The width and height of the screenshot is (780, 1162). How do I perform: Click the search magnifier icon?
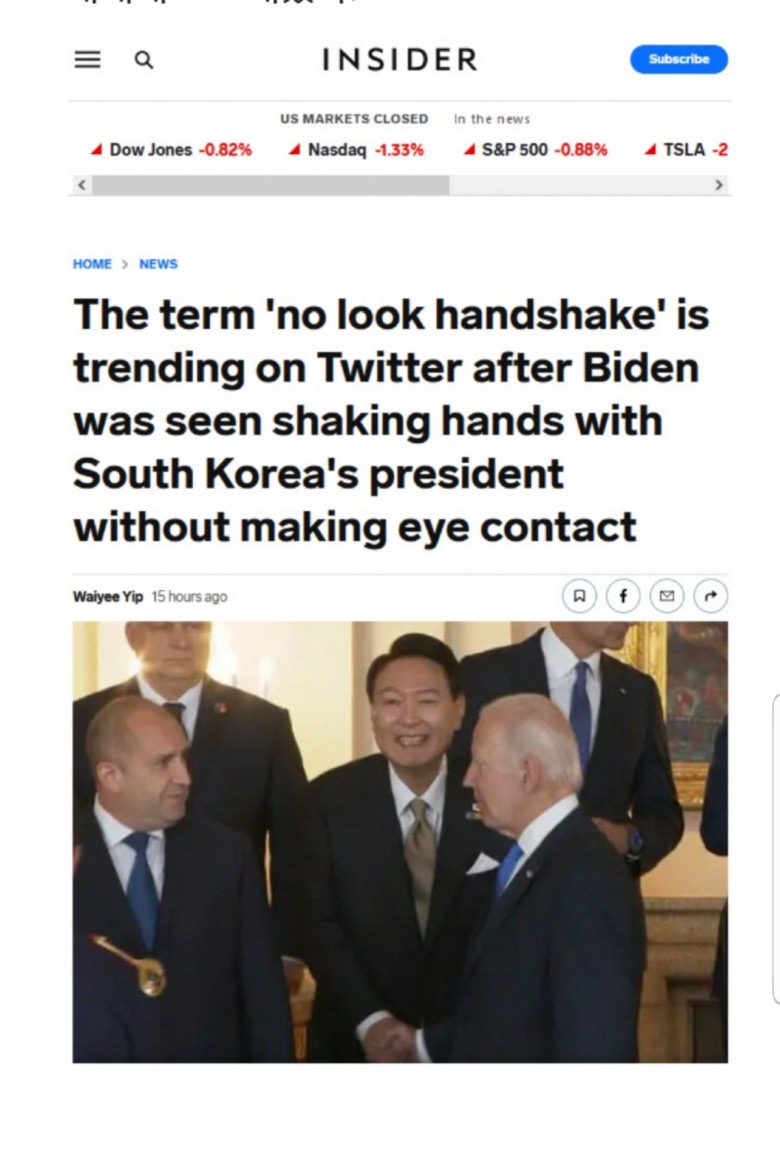point(144,59)
